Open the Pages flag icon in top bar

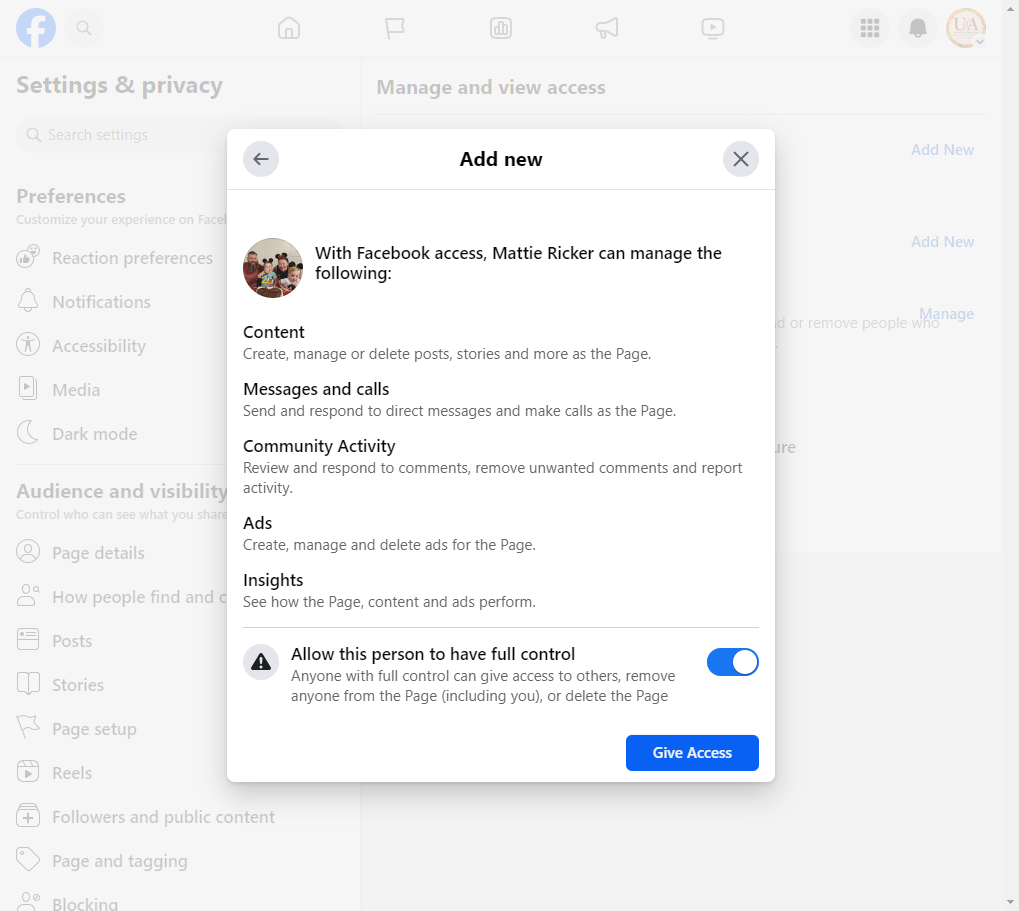coord(394,28)
